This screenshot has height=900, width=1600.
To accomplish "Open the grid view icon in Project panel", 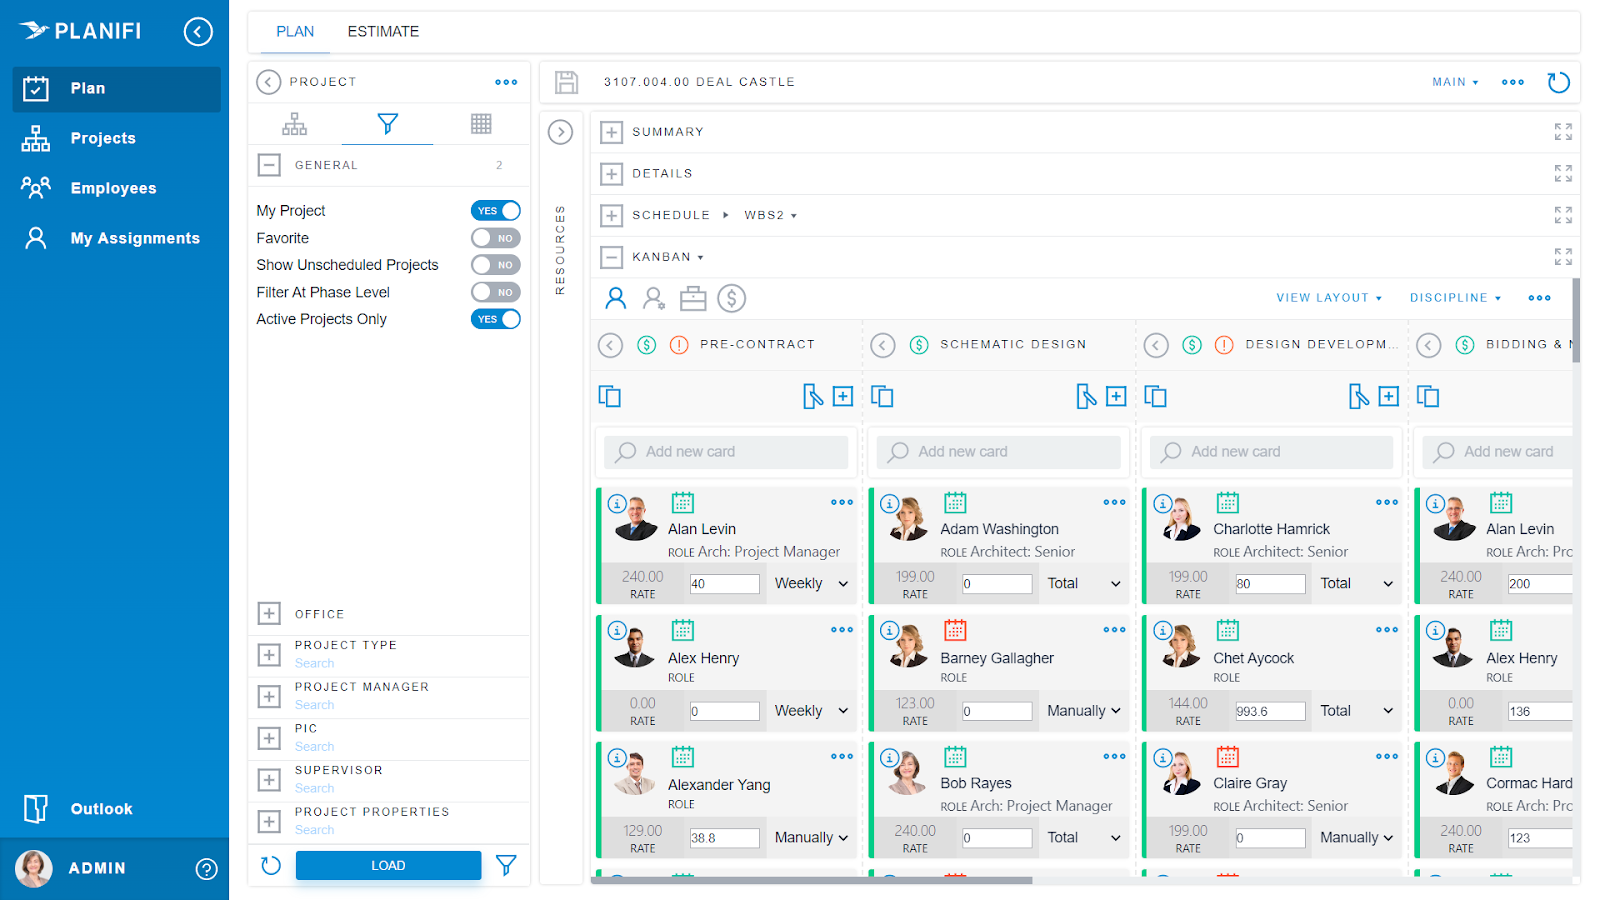I will (481, 123).
